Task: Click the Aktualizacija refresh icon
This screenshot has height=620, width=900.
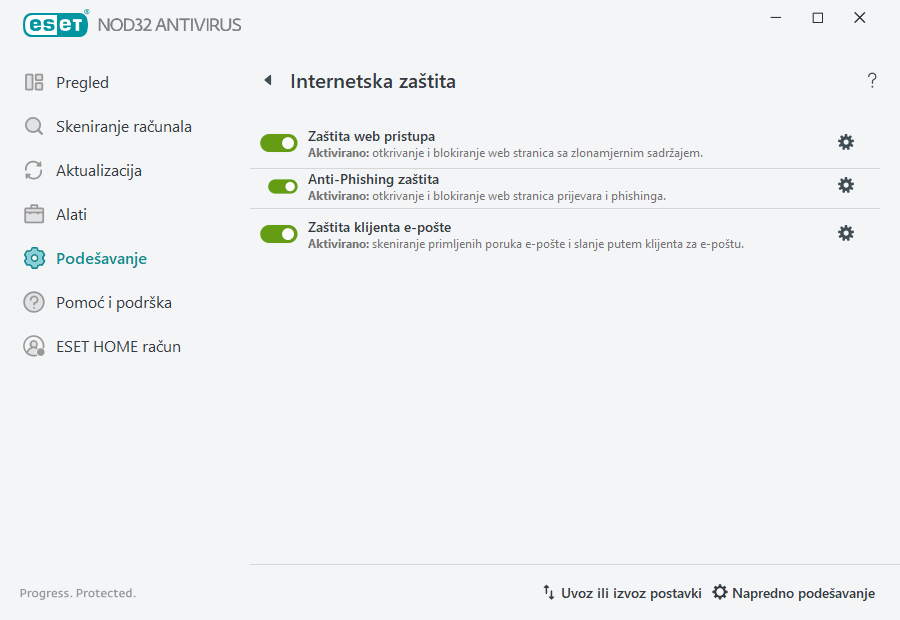Action: coord(33,170)
